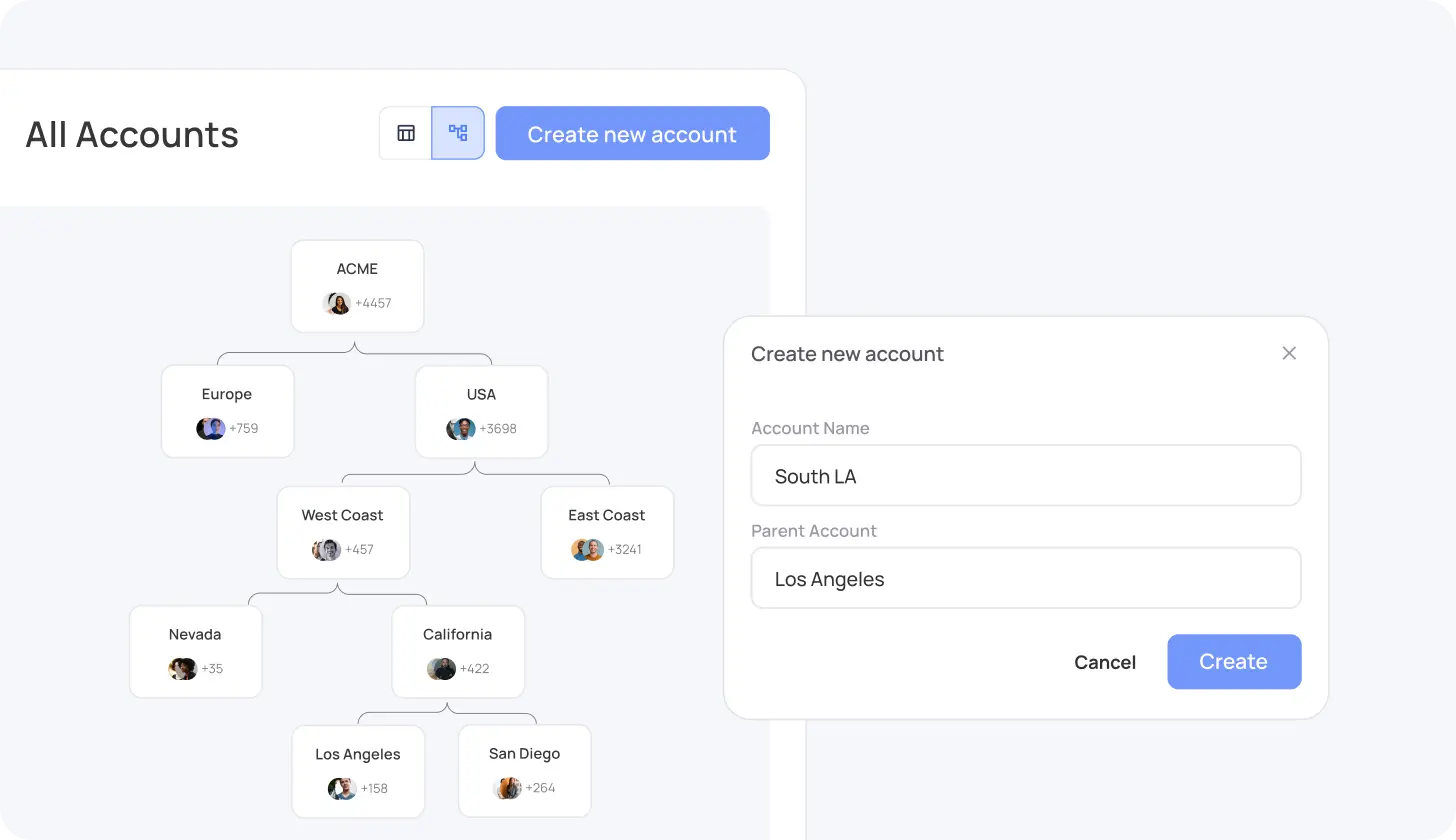Open the San Diego account node
1456x840 pixels.
point(524,754)
